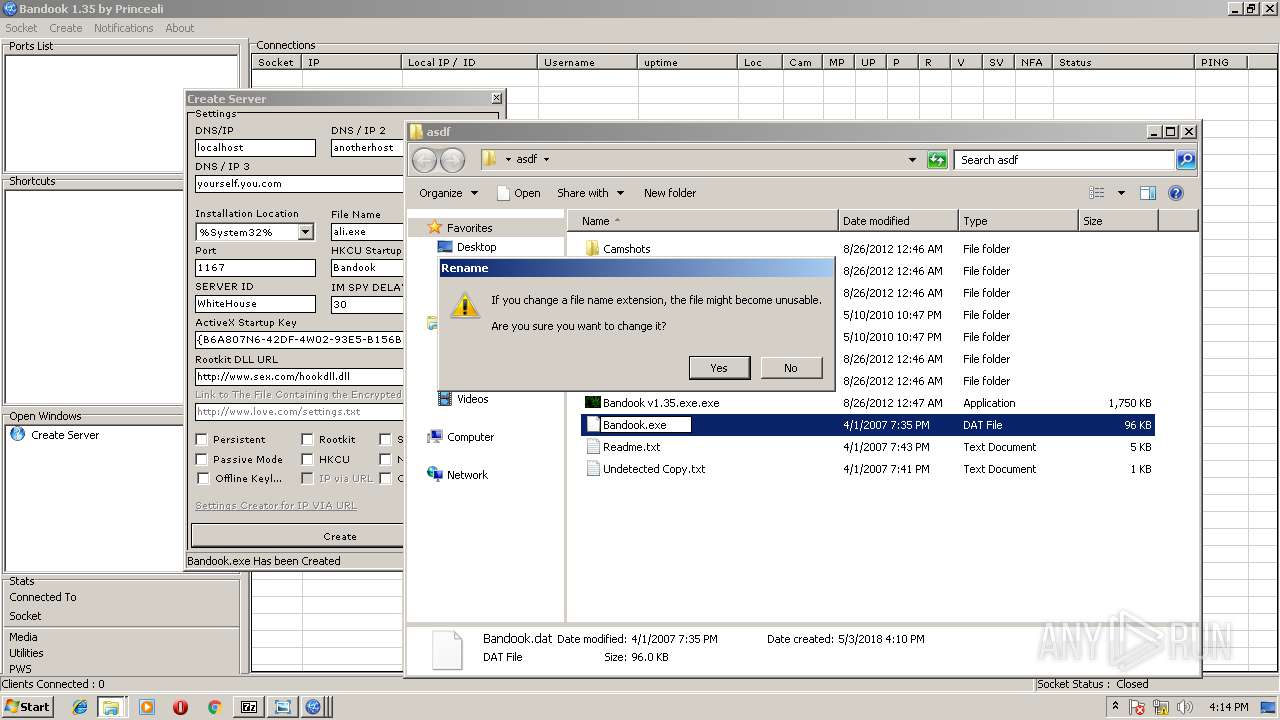Image resolution: width=1280 pixels, height=720 pixels.
Task: Enable the Rootkit checkbox
Action: [307, 439]
